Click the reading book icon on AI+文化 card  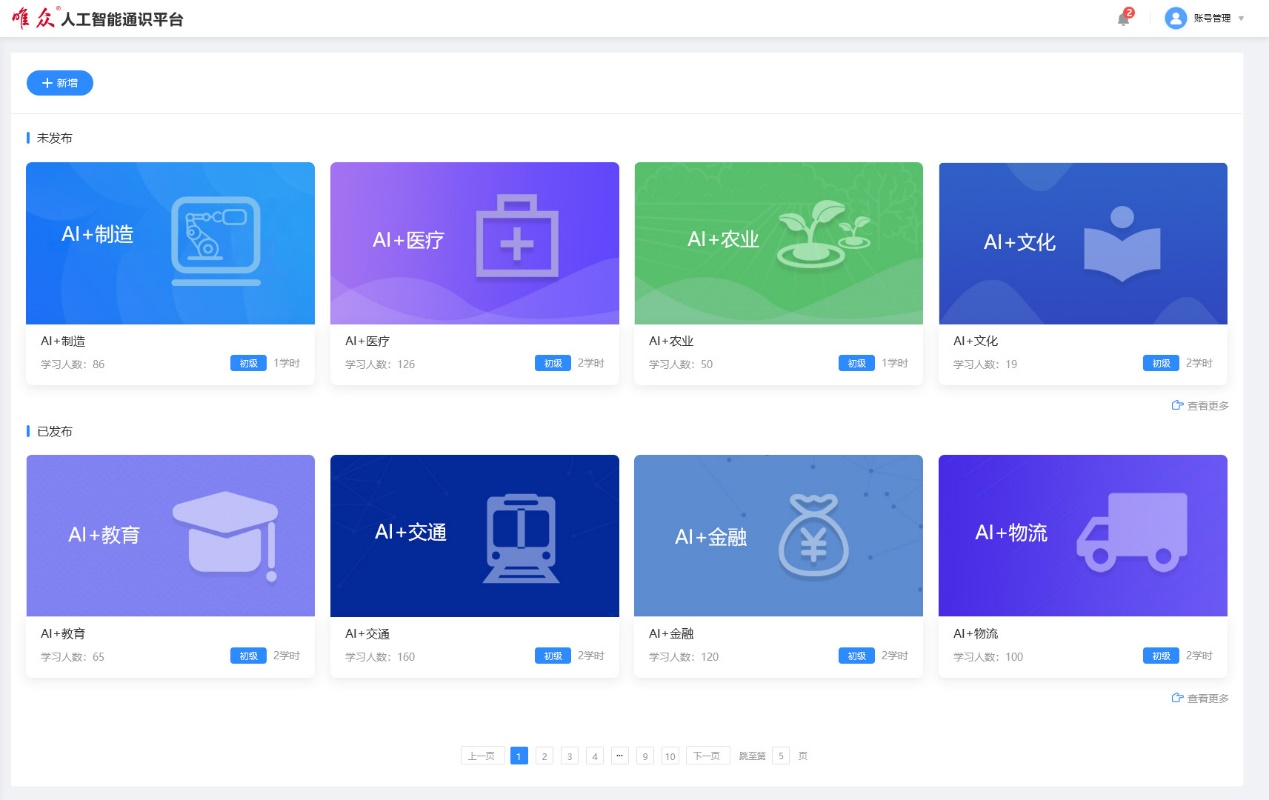tap(1122, 241)
